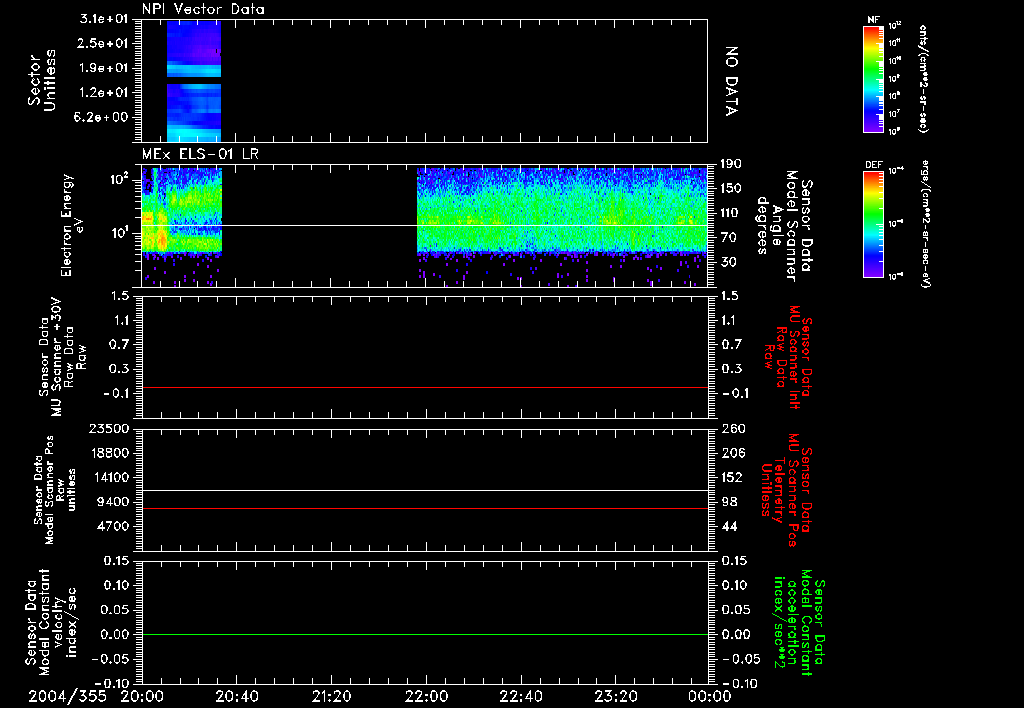The width and height of the screenshot is (1024, 708).
Task: Click the "2.5e+01" sector tick label
Action: click(104, 44)
